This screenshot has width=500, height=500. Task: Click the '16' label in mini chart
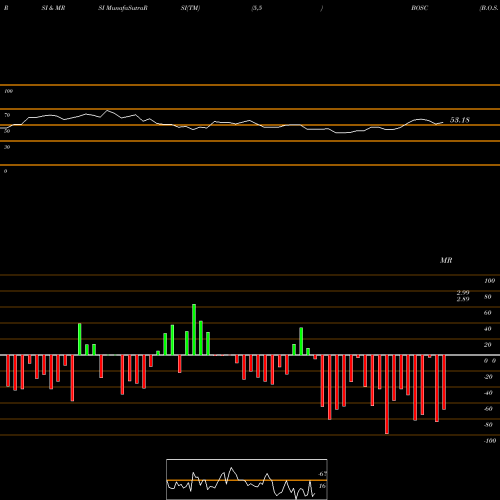point(322,486)
